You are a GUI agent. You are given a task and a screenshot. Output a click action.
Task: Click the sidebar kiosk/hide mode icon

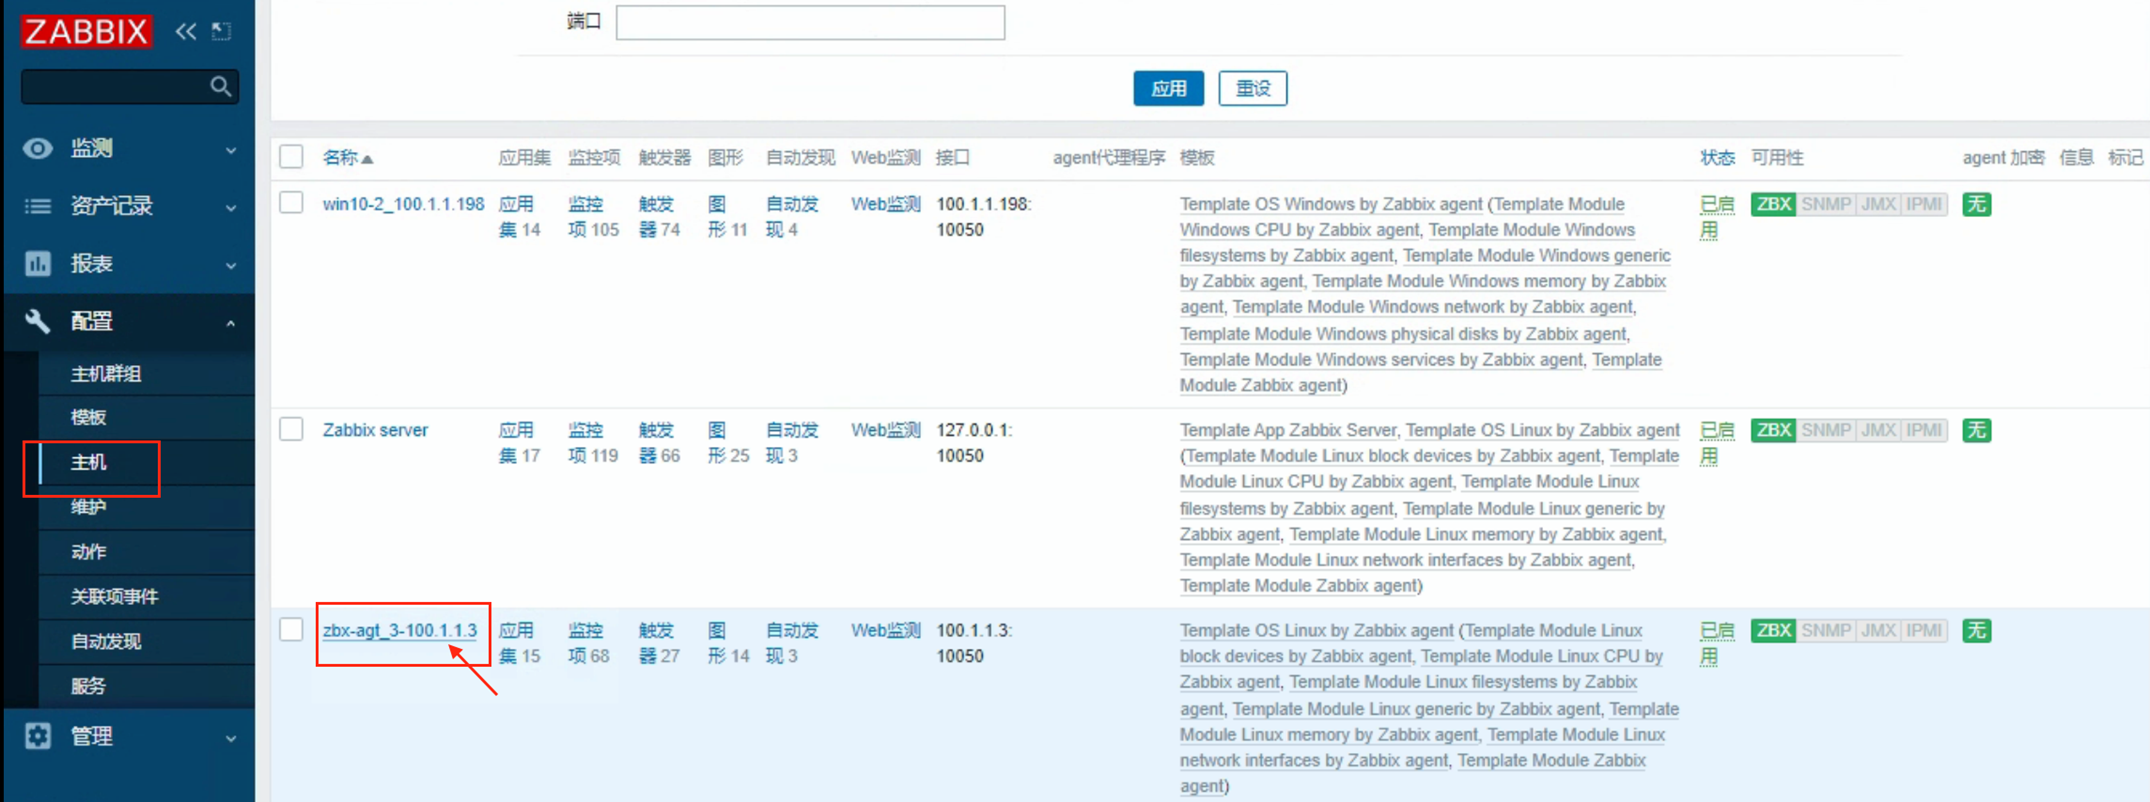pos(222,31)
